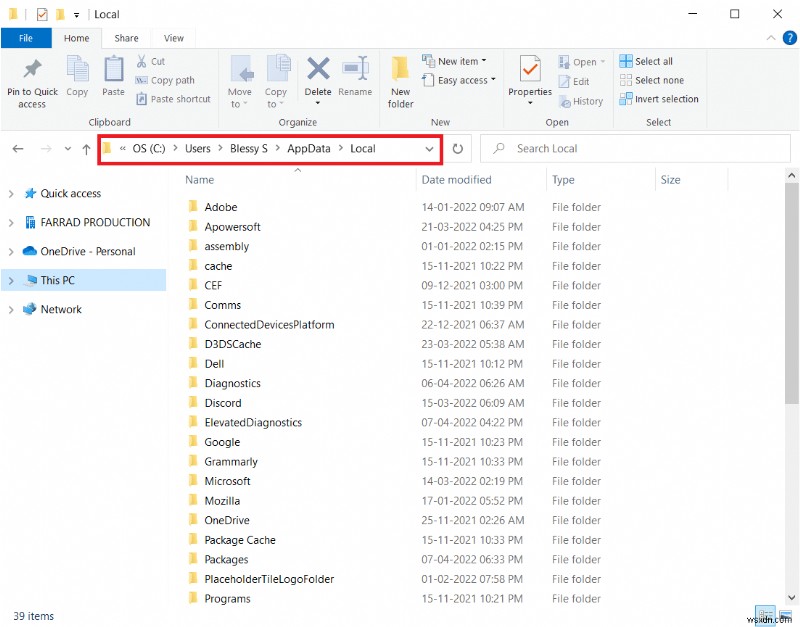Screen dimensions: 800x627
Task: Refresh the folder with the refresh icon
Action: (457, 147)
